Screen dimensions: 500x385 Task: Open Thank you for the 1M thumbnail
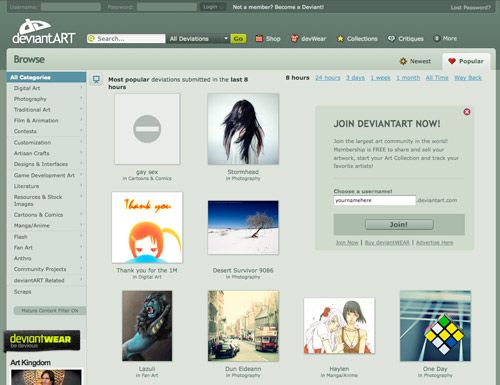click(x=147, y=227)
